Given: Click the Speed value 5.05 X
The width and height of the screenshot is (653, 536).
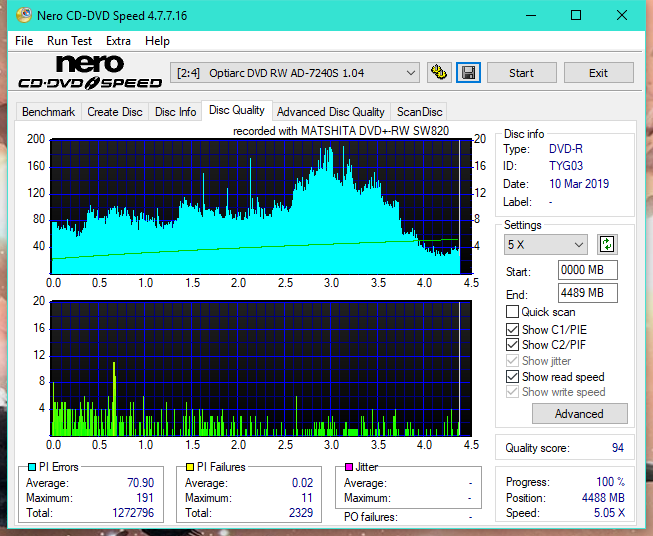Looking at the screenshot, I should (x=609, y=513).
